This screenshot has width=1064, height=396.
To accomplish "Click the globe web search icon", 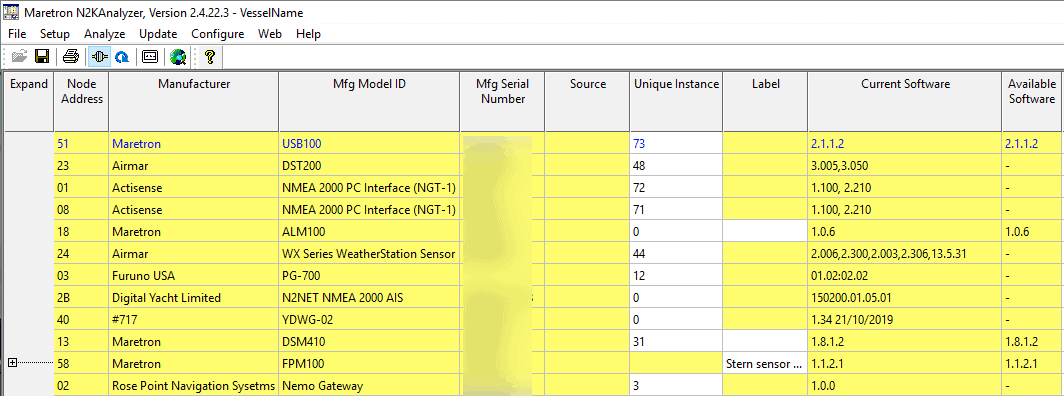I will pyautogui.click(x=178, y=57).
